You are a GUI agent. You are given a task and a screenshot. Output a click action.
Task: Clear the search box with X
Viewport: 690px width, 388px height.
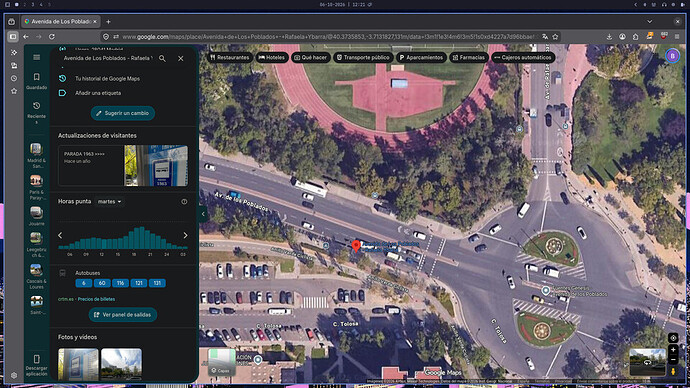(181, 58)
